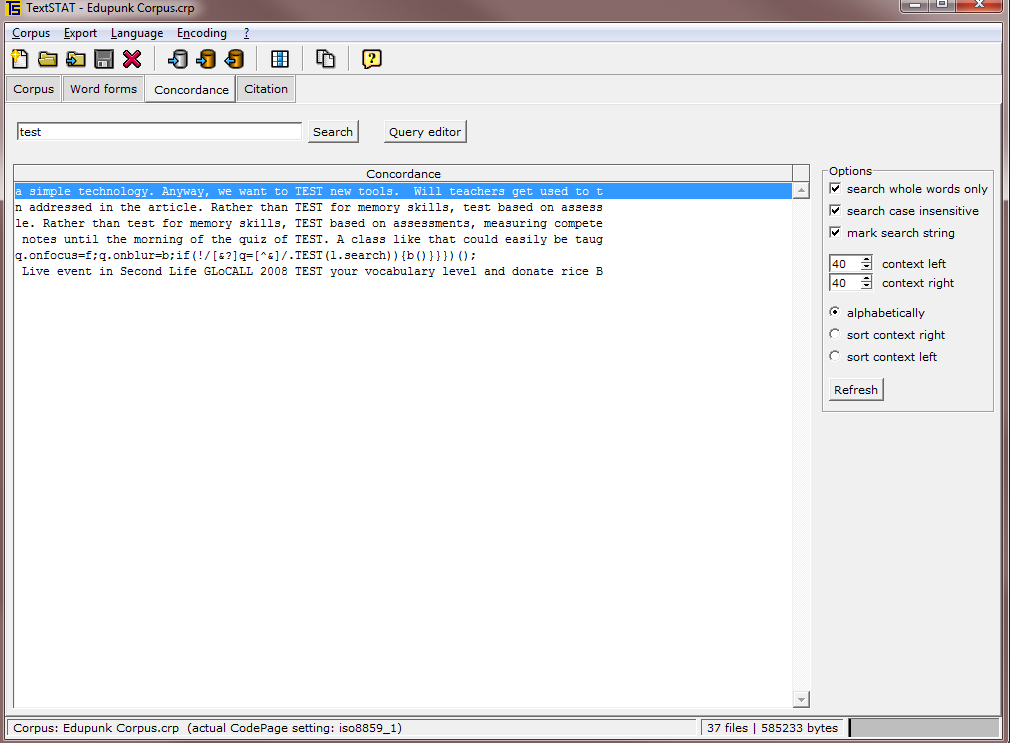Viewport: 1010px width, 743px height.
Task: Open a corpus via the plain folder icon
Action: pyautogui.click(x=48, y=59)
